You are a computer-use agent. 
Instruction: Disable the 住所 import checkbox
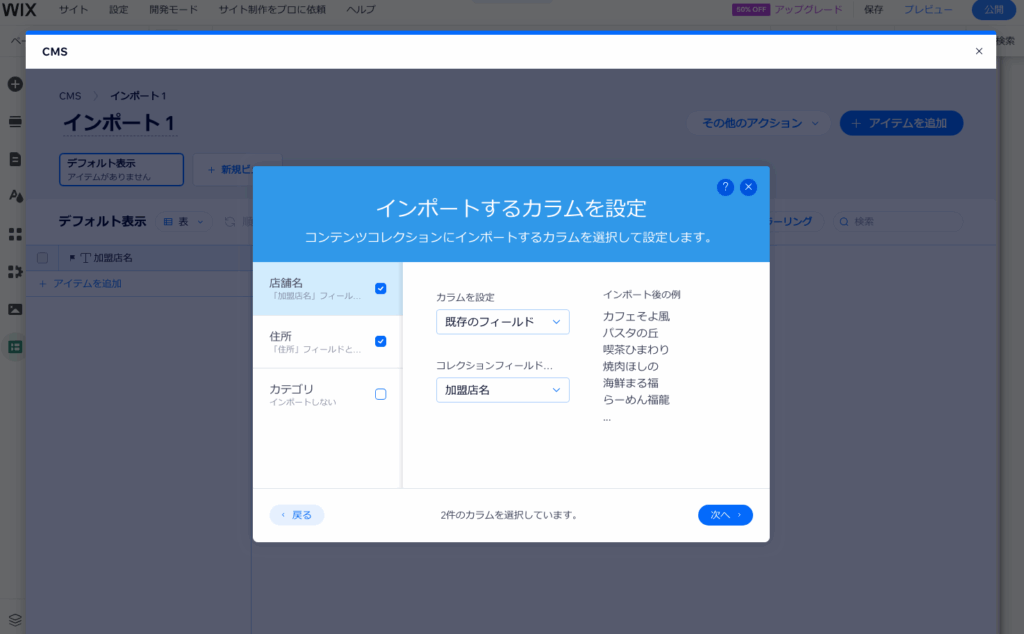point(380,340)
